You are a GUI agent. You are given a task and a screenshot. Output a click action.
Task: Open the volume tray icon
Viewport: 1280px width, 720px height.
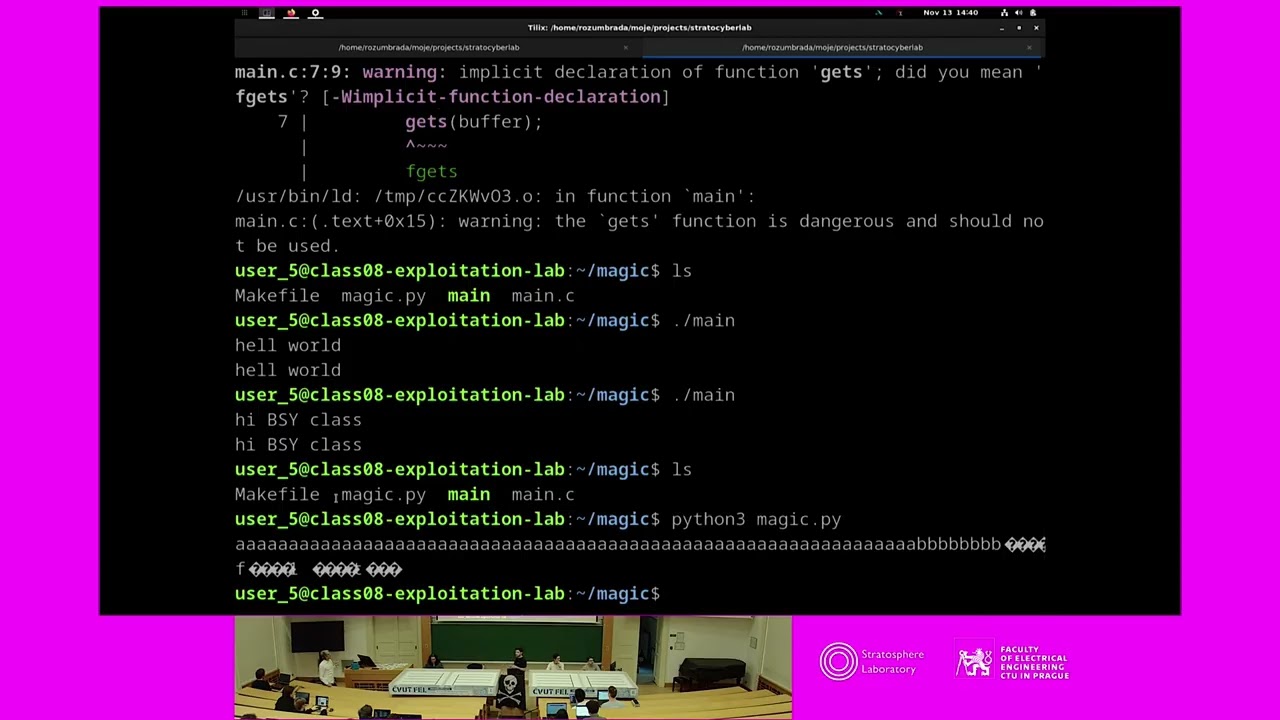click(x=1018, y=13)
